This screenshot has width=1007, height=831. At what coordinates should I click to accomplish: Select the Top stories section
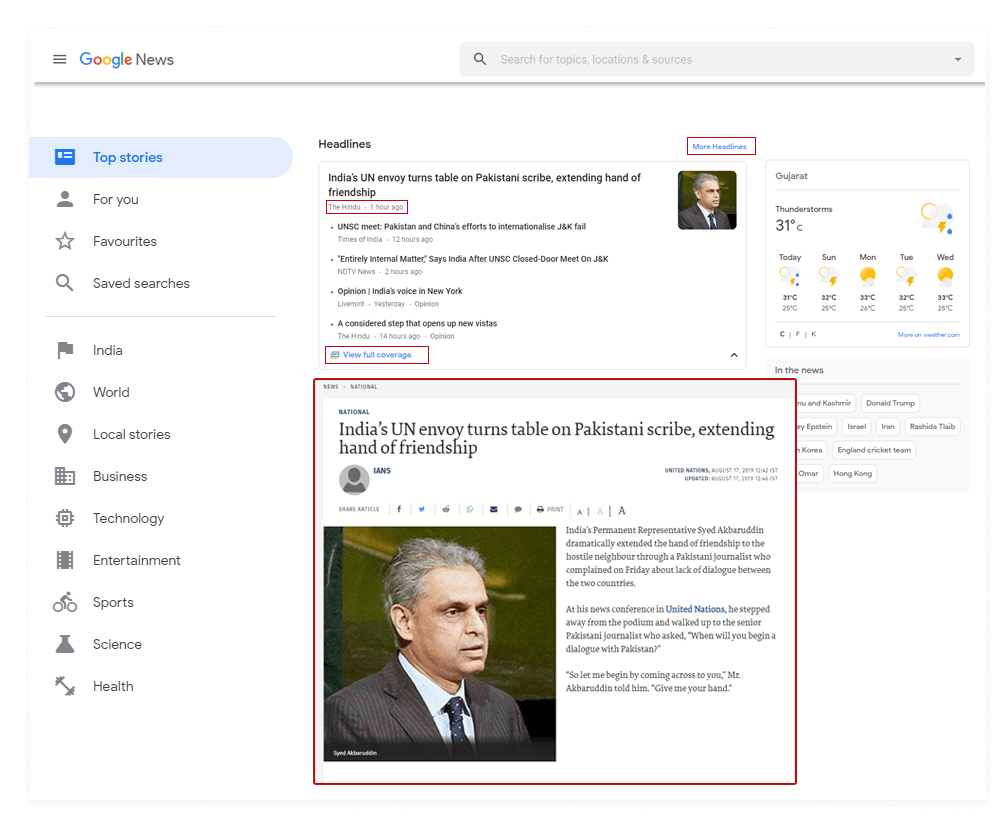pos(161,157)
